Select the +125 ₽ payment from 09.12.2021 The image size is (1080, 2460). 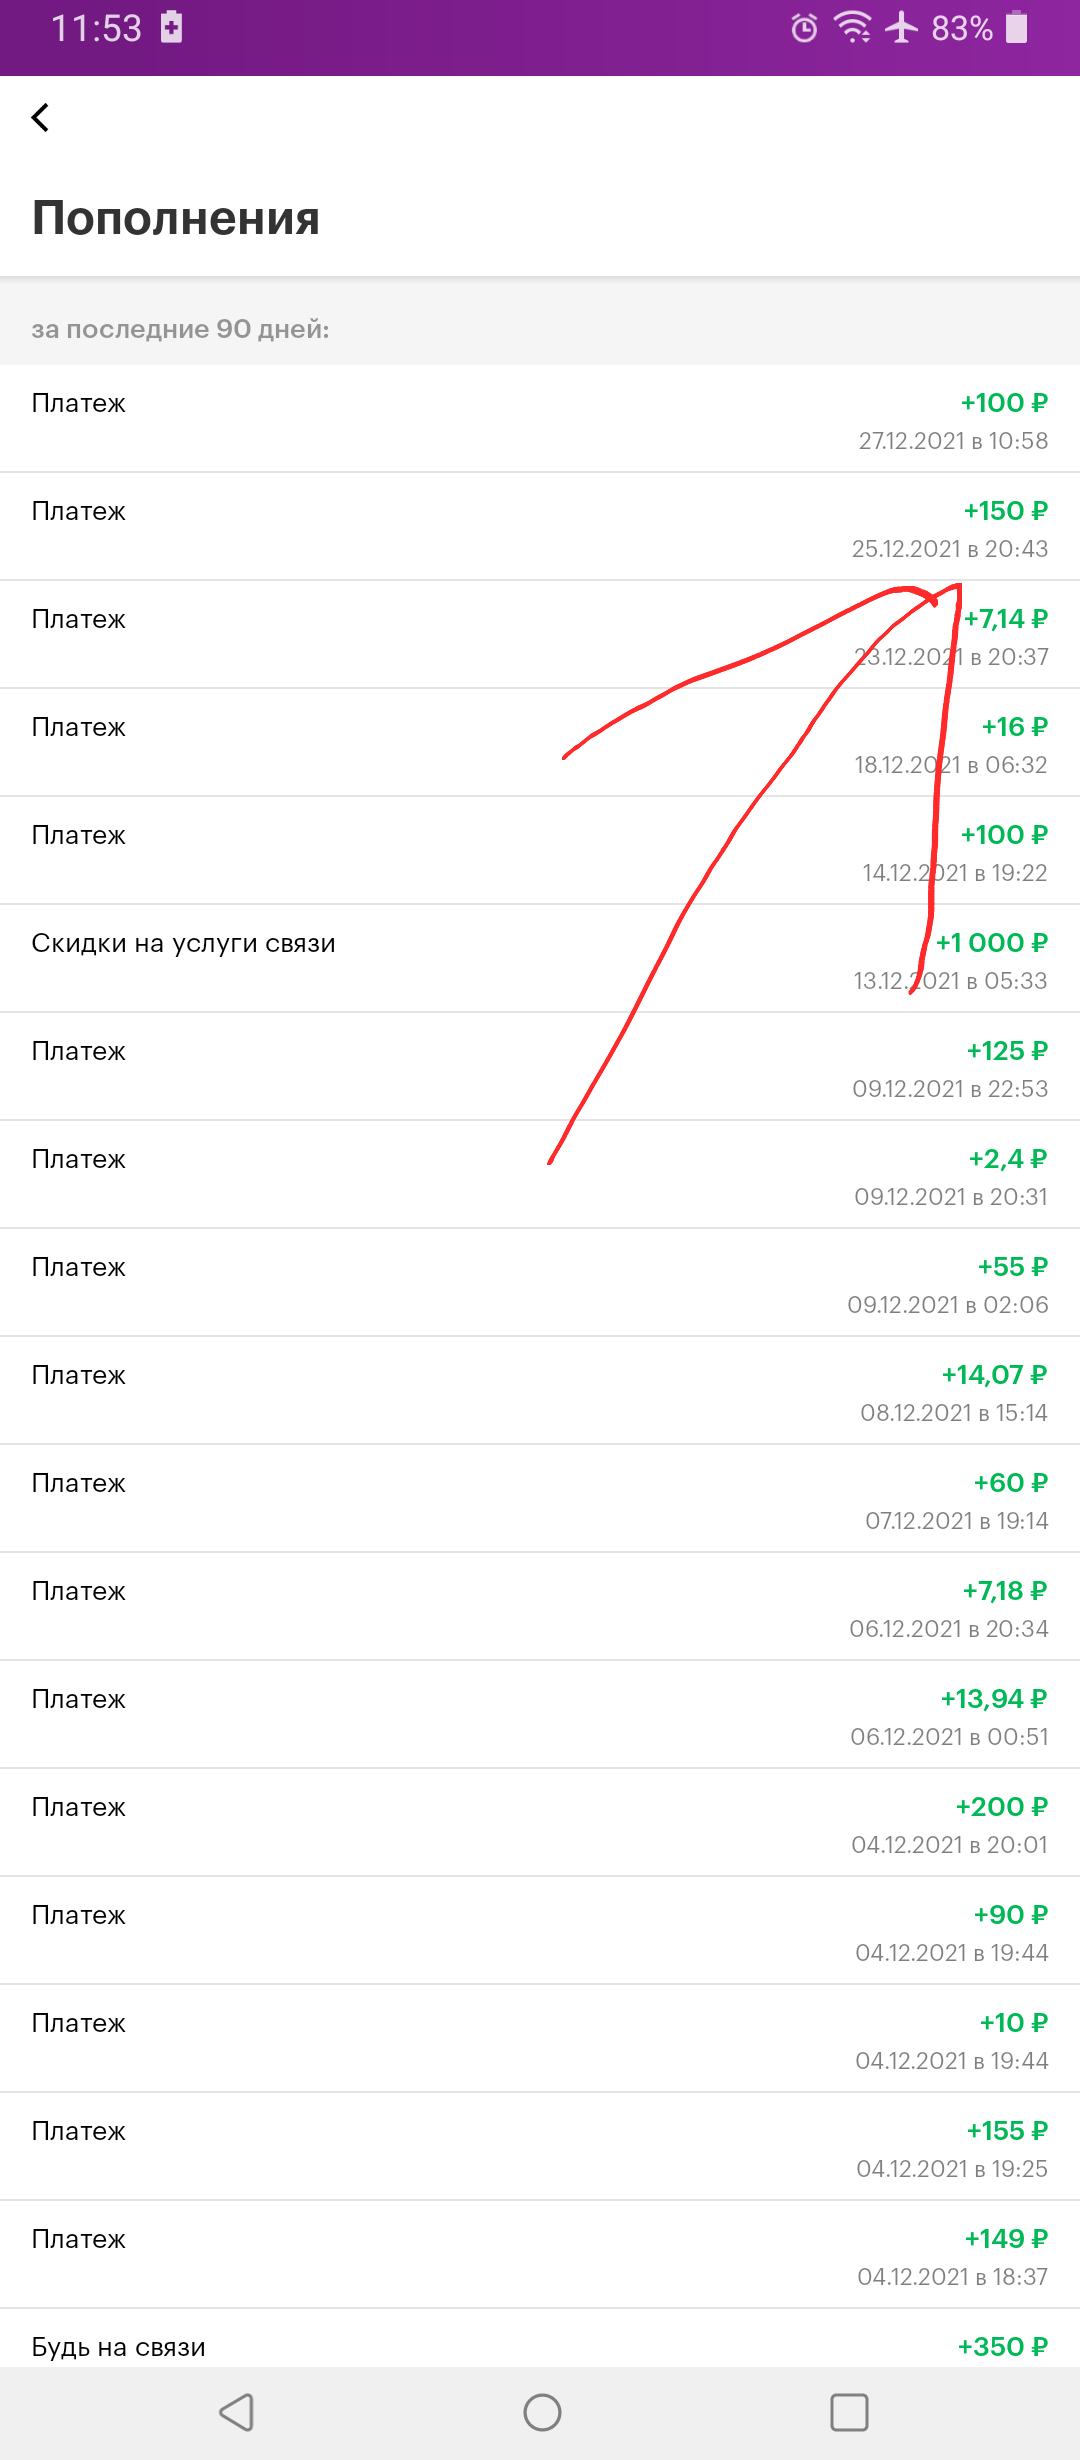[x=540, y=1067]
